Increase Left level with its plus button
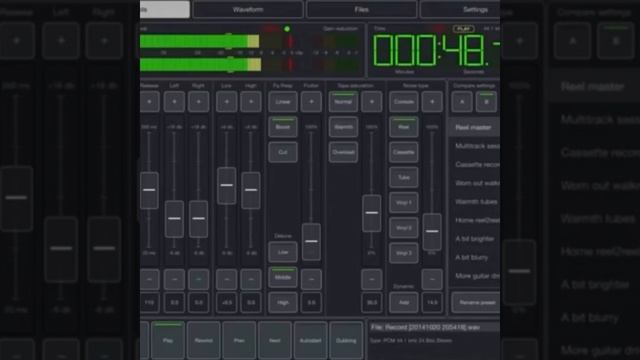The image size is (640, 360). [x=174, y=102]
